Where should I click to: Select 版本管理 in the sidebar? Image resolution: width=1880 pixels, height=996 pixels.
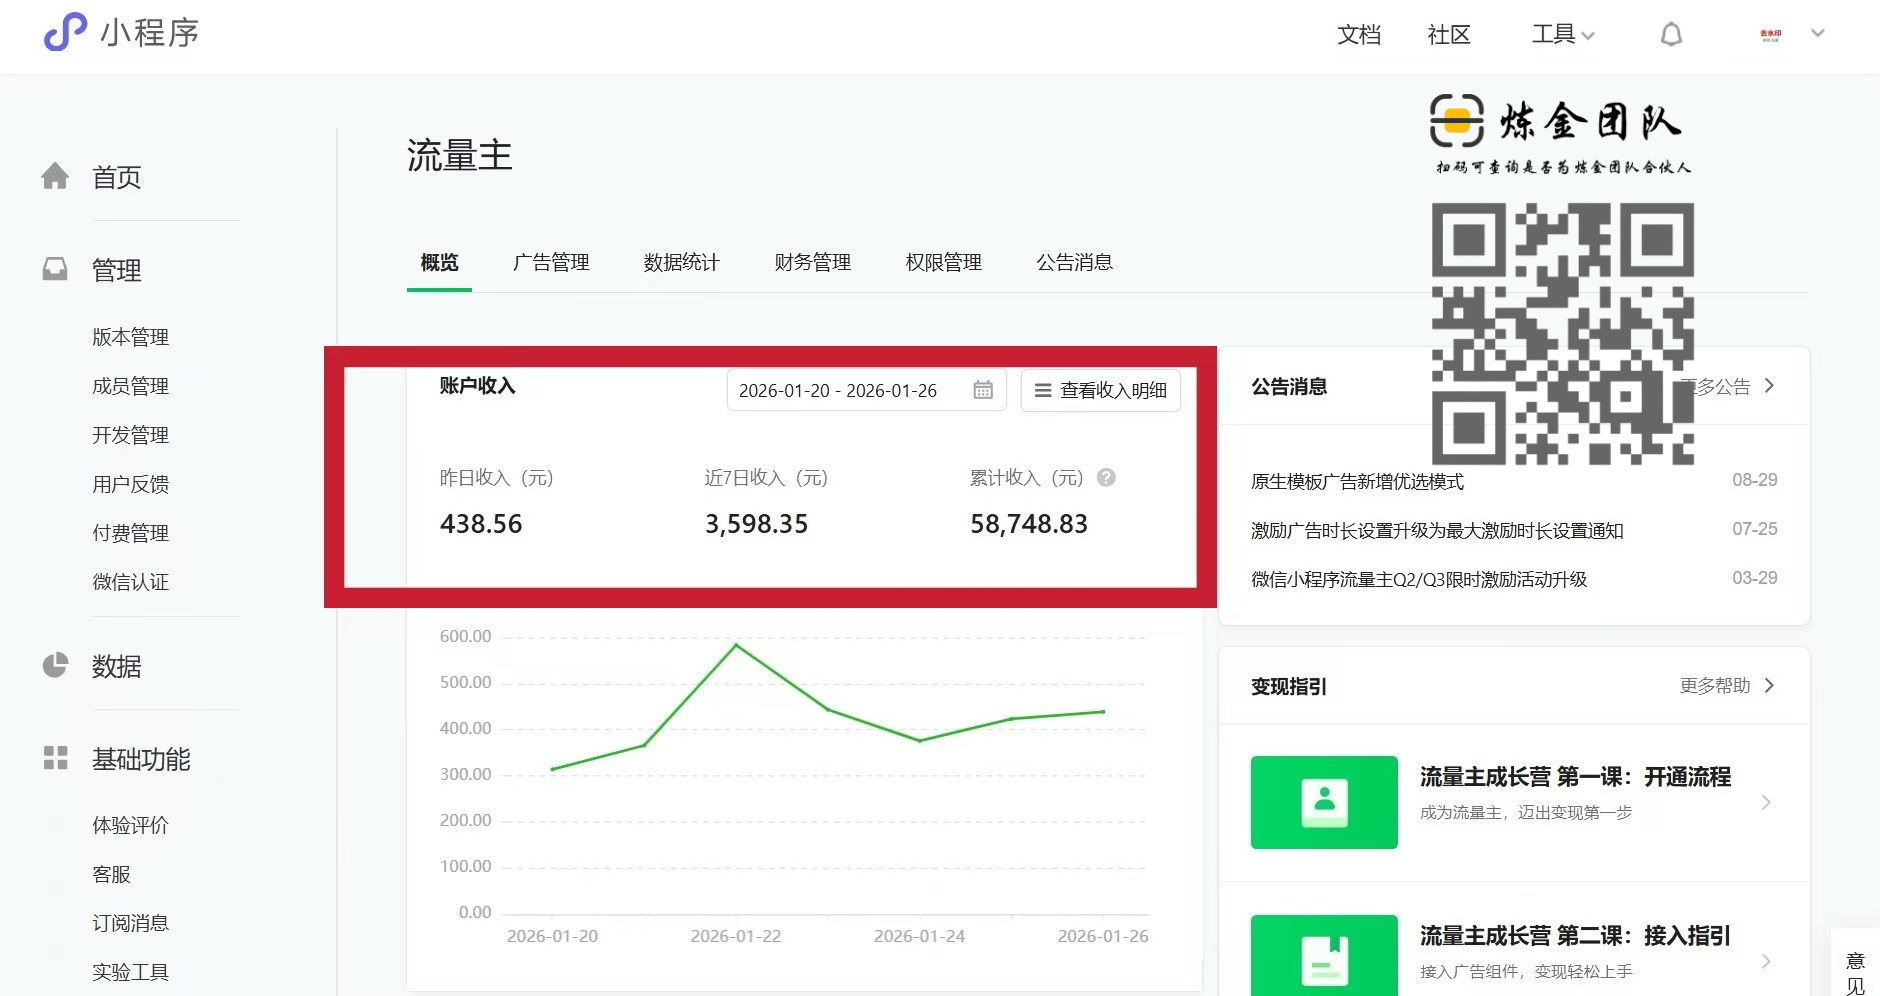point(130,337)
